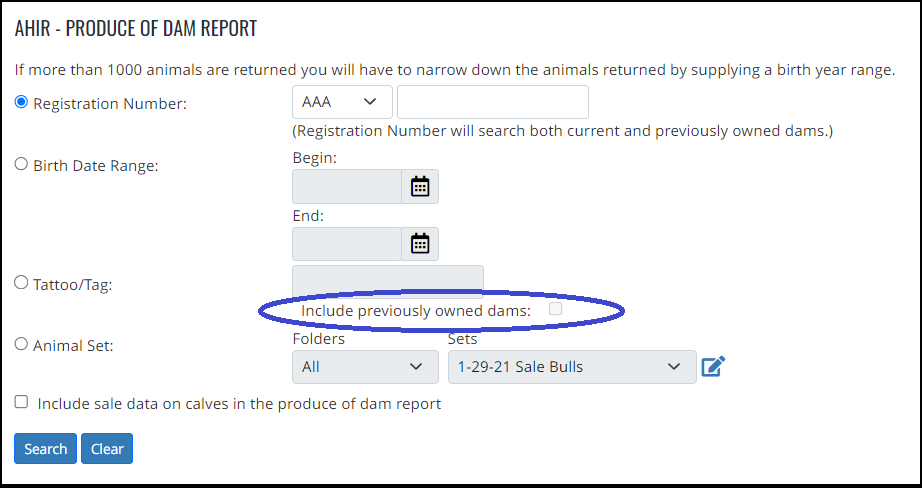The image size is (922, 488).
Task: Check Include previously owned dams checkbox
Action: click(x=556, y=309)
